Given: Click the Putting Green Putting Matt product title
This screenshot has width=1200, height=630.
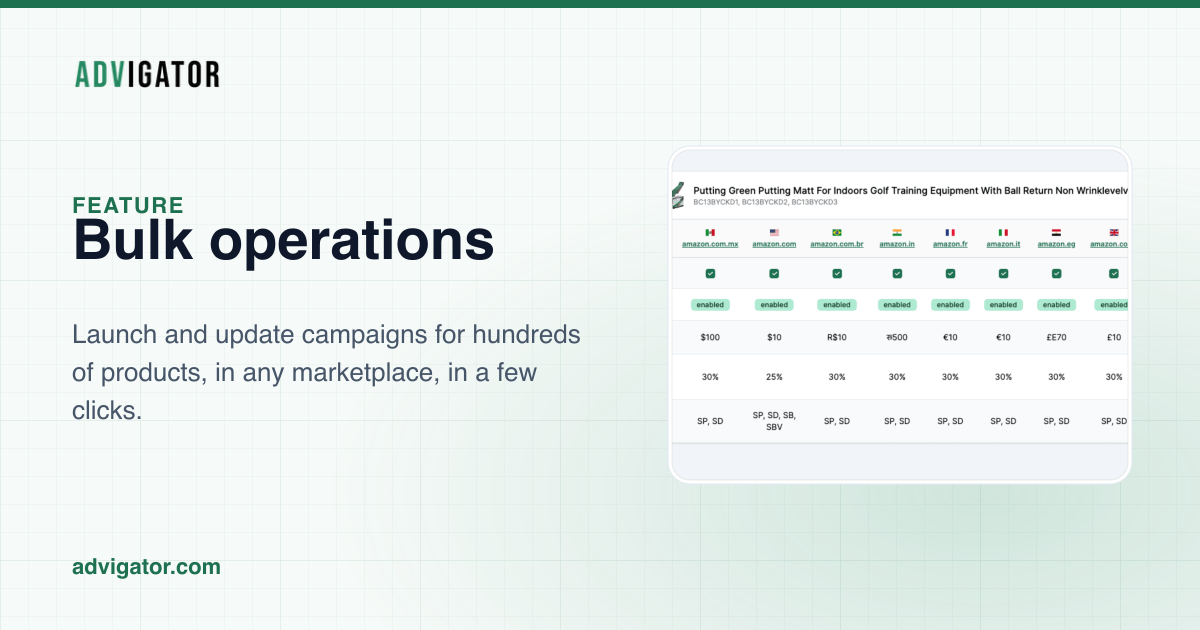Looking at the screenshot, I should 910,189.
